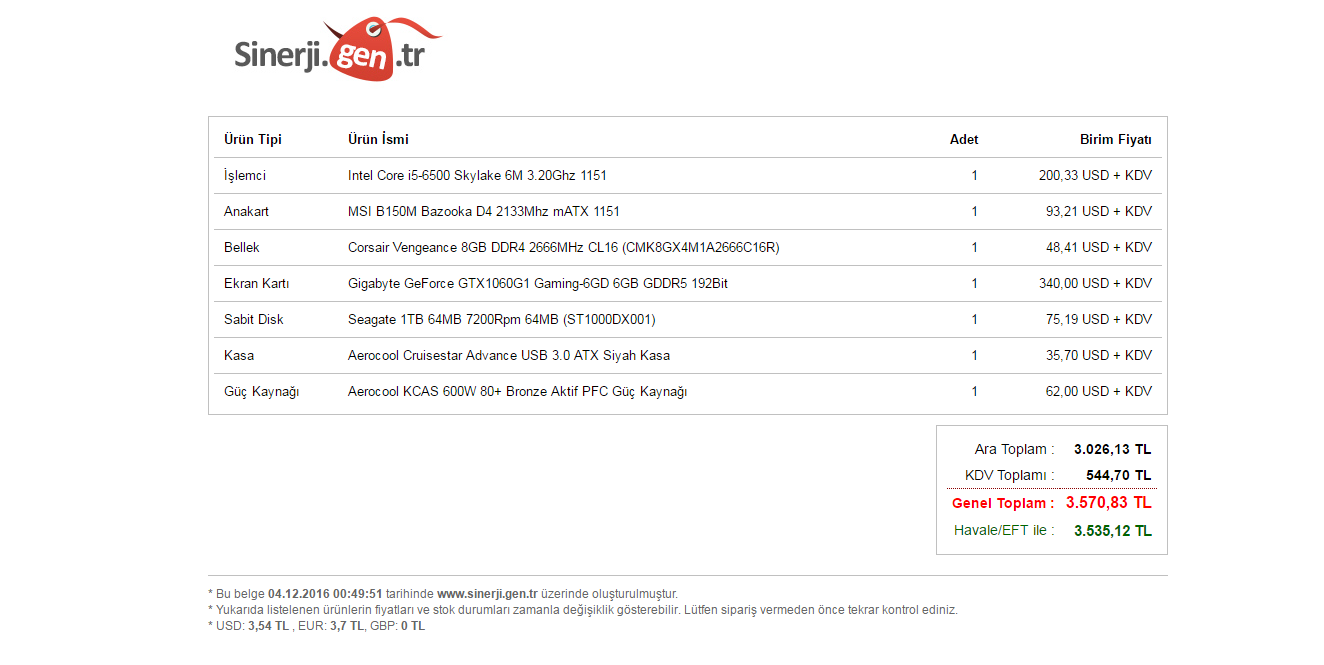Click the 3.570,83 TL grand total
Screen dimensions: 1324x665
[x=1109, y=502]
